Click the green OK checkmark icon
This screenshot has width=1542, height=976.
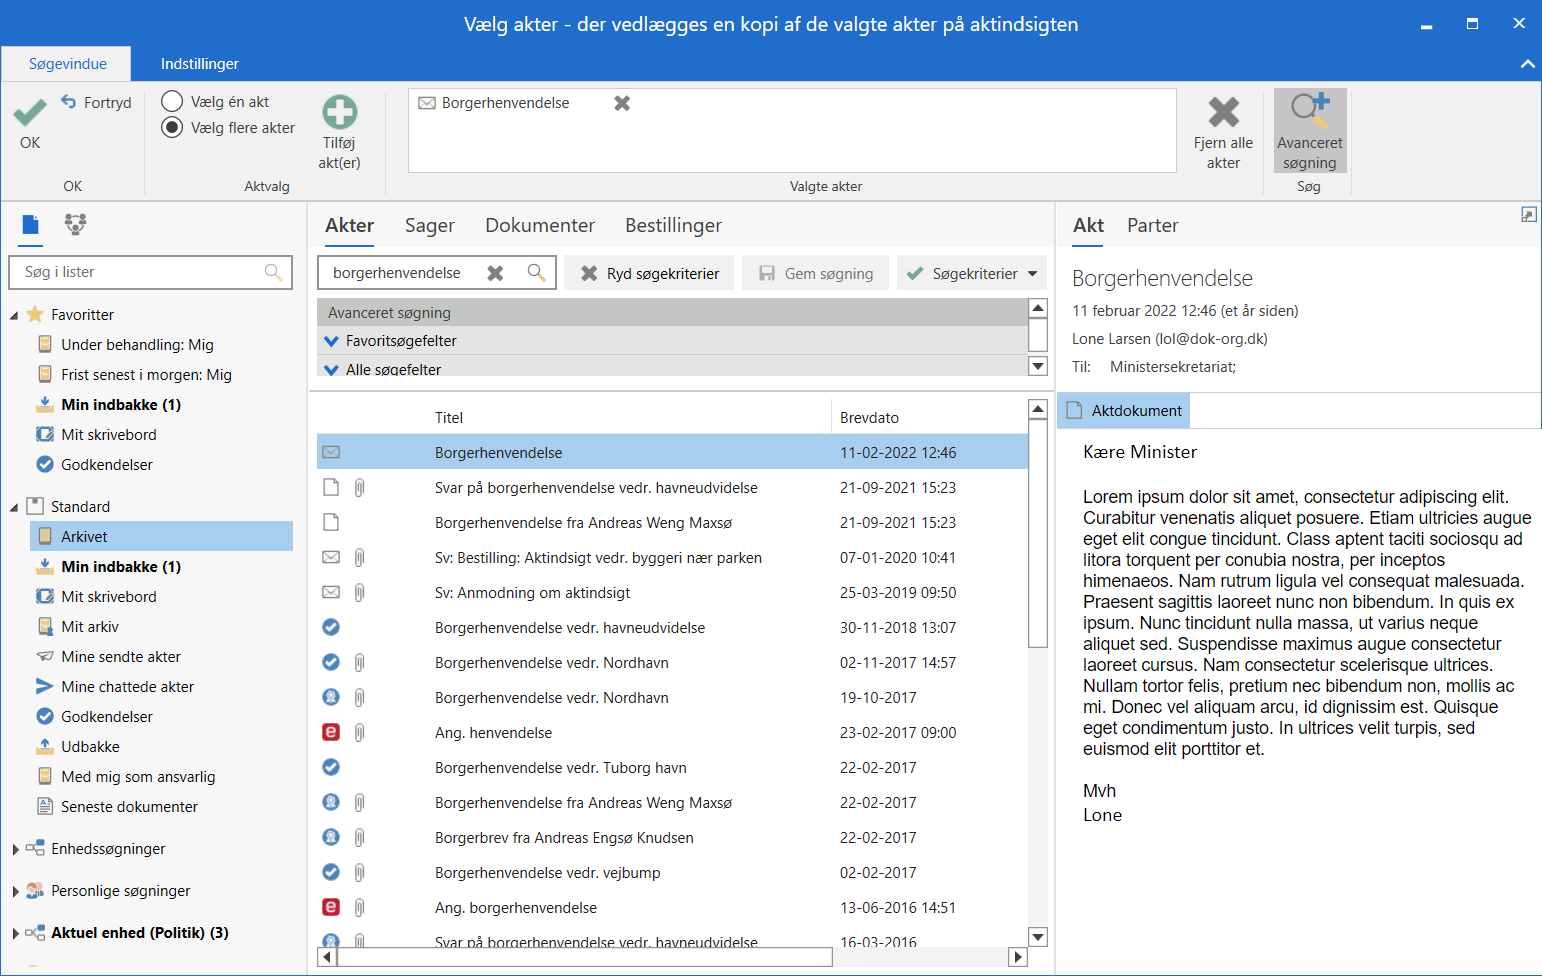(x=30, y=112)
